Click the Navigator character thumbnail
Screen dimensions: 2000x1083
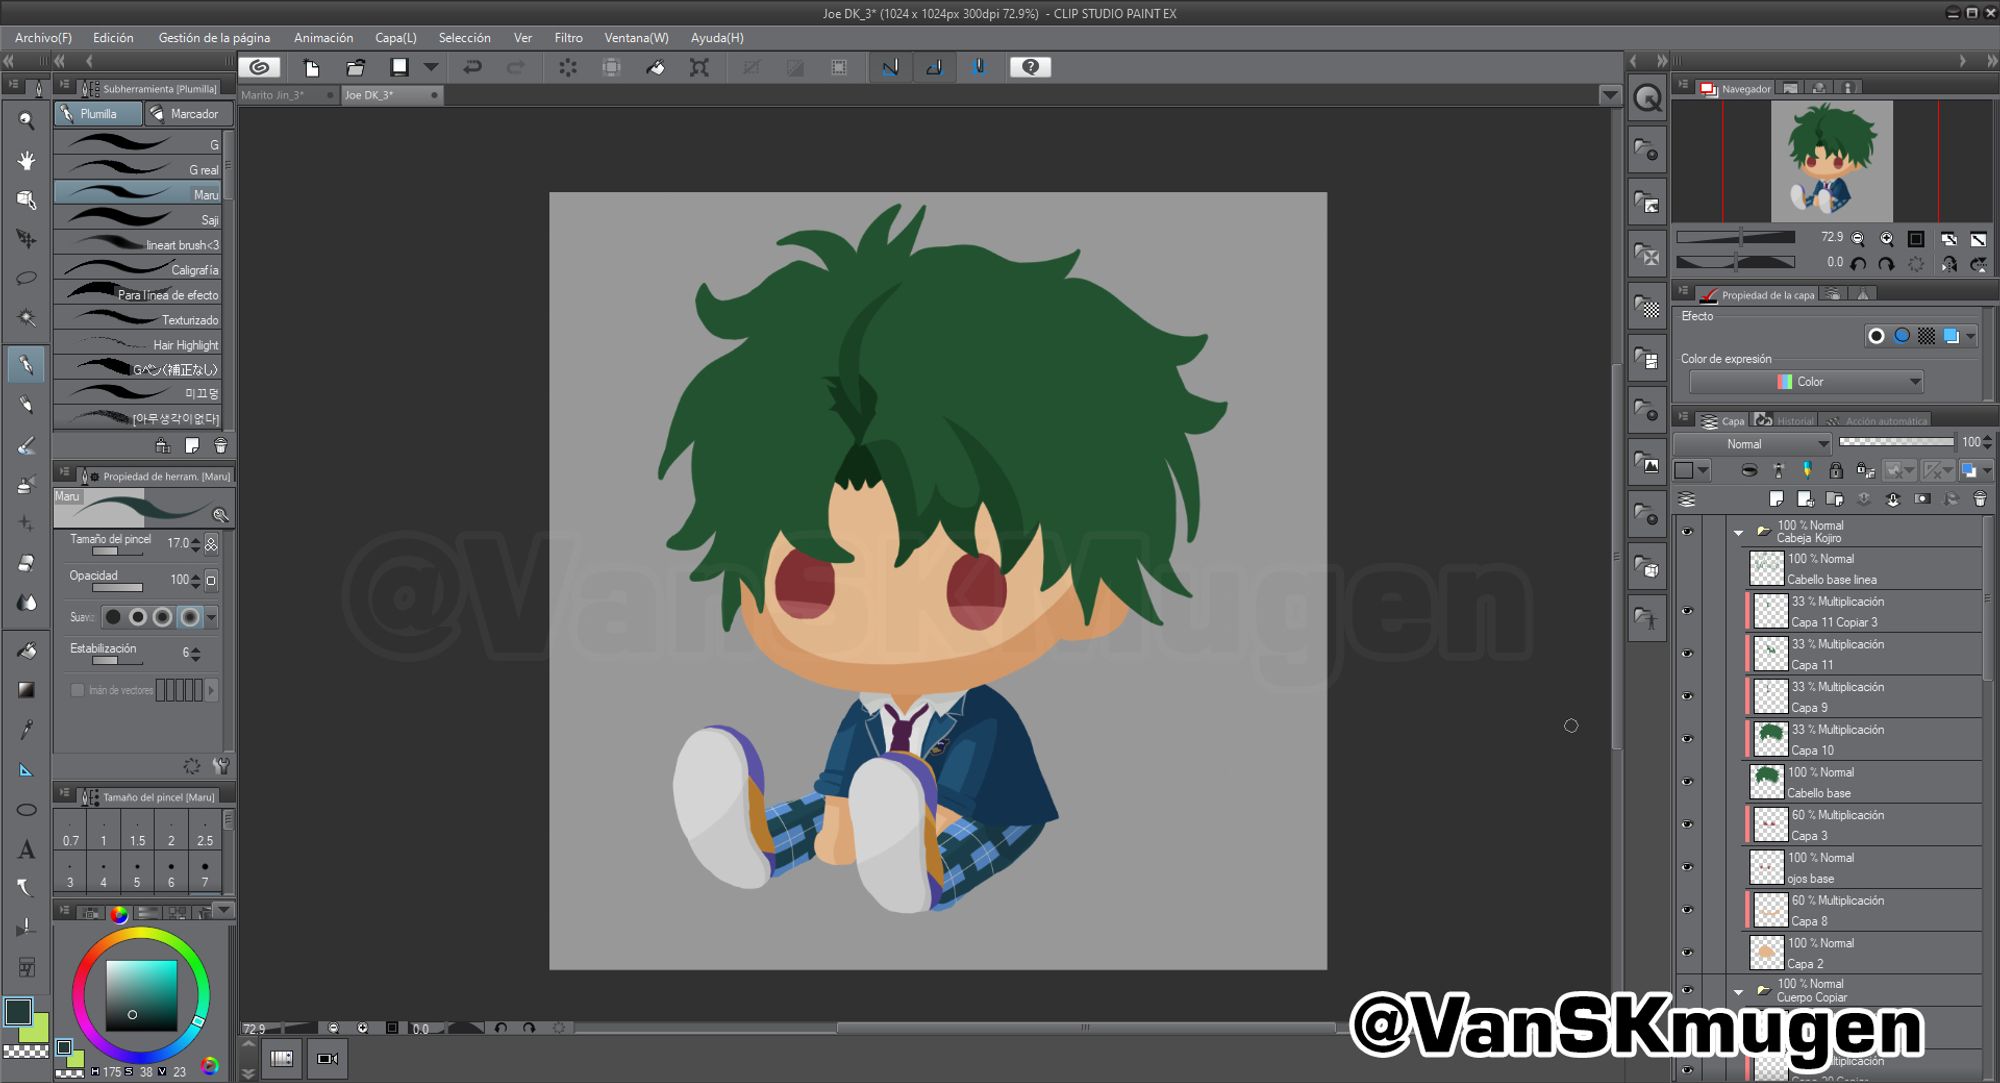click(1831, 161)
